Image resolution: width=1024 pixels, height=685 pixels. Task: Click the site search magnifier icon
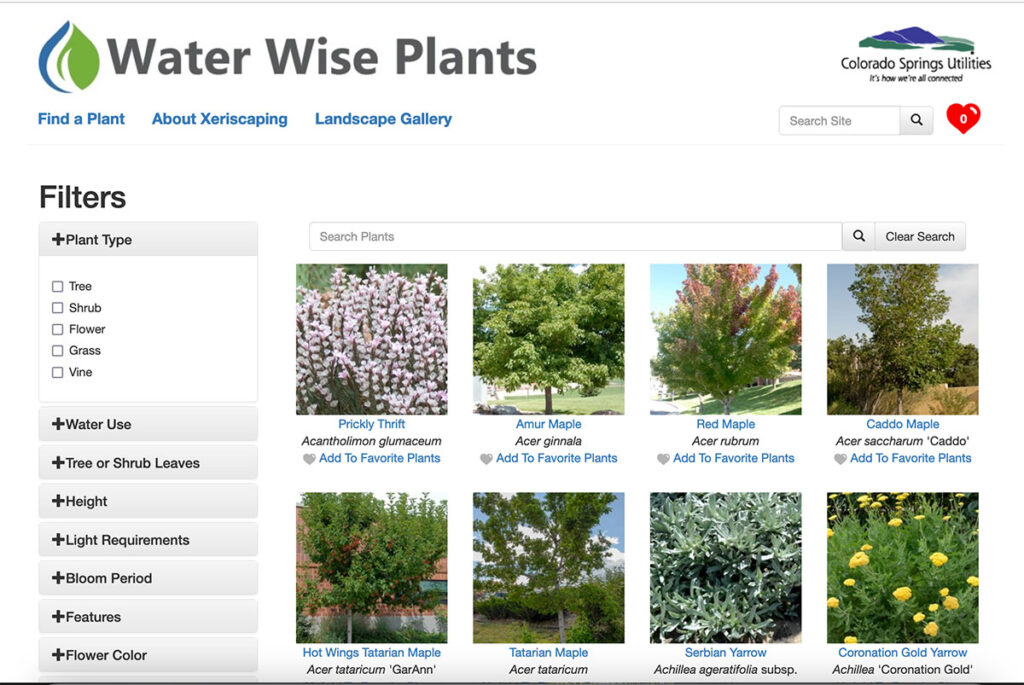point(916,120)
